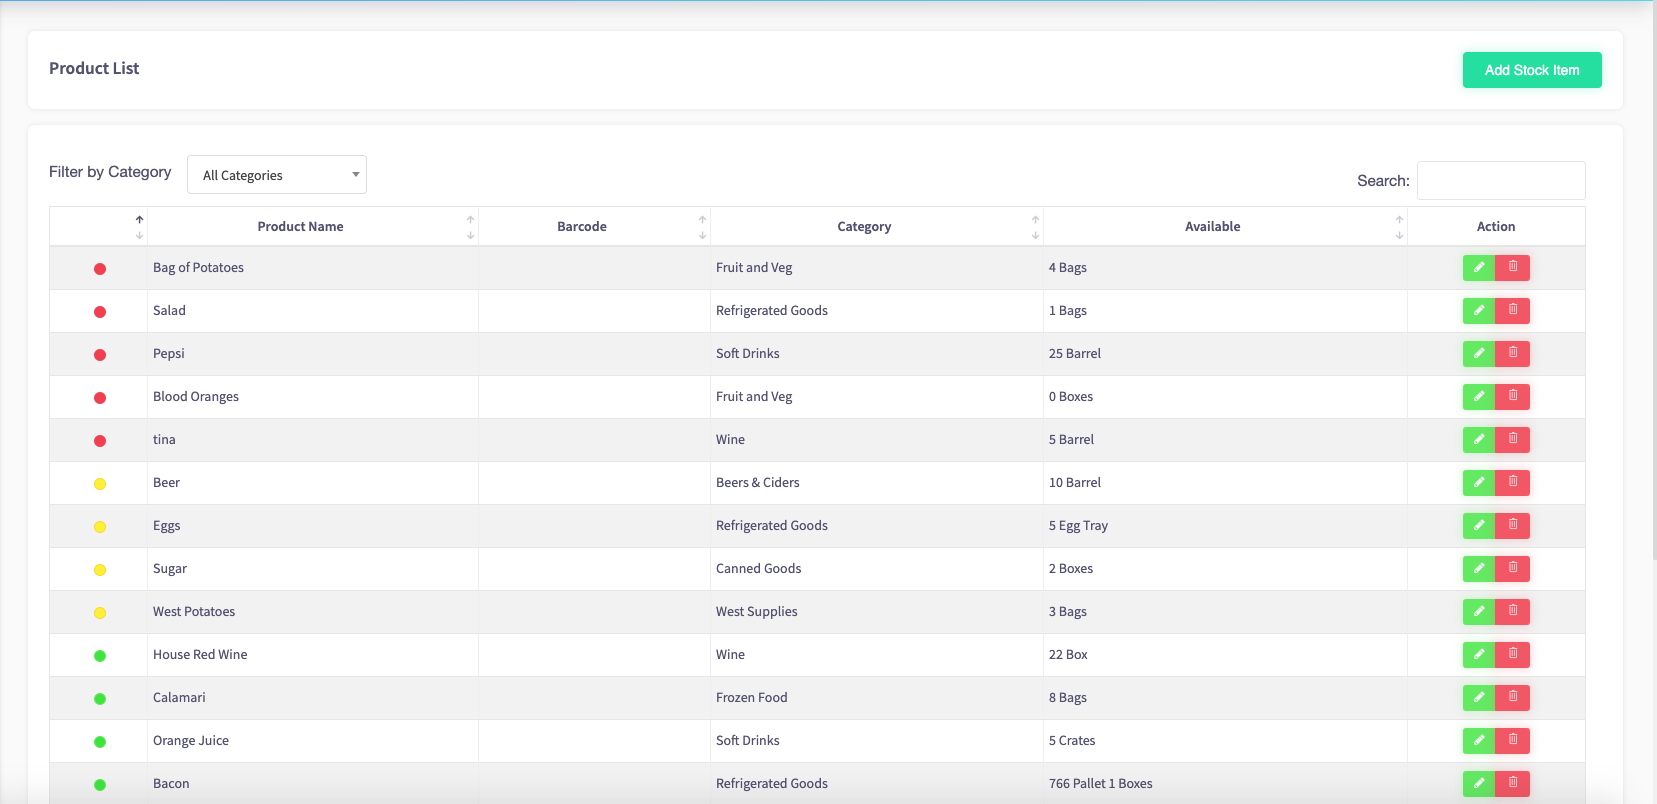This screenshot has width=1657, height=804.
Task: Edit the Blood Oranges item
Action: coord(1479,397)
